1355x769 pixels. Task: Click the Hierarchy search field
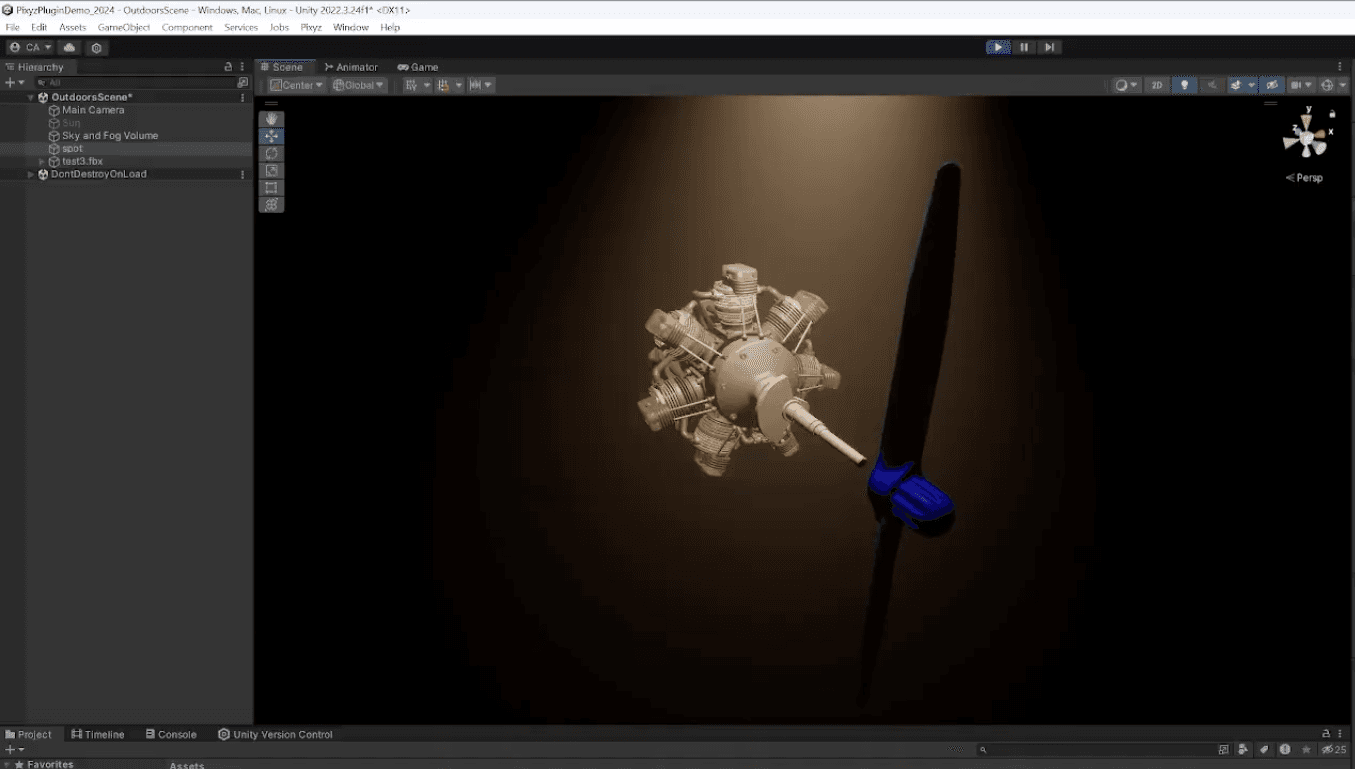pyautogui.click(x=135, y=83)
